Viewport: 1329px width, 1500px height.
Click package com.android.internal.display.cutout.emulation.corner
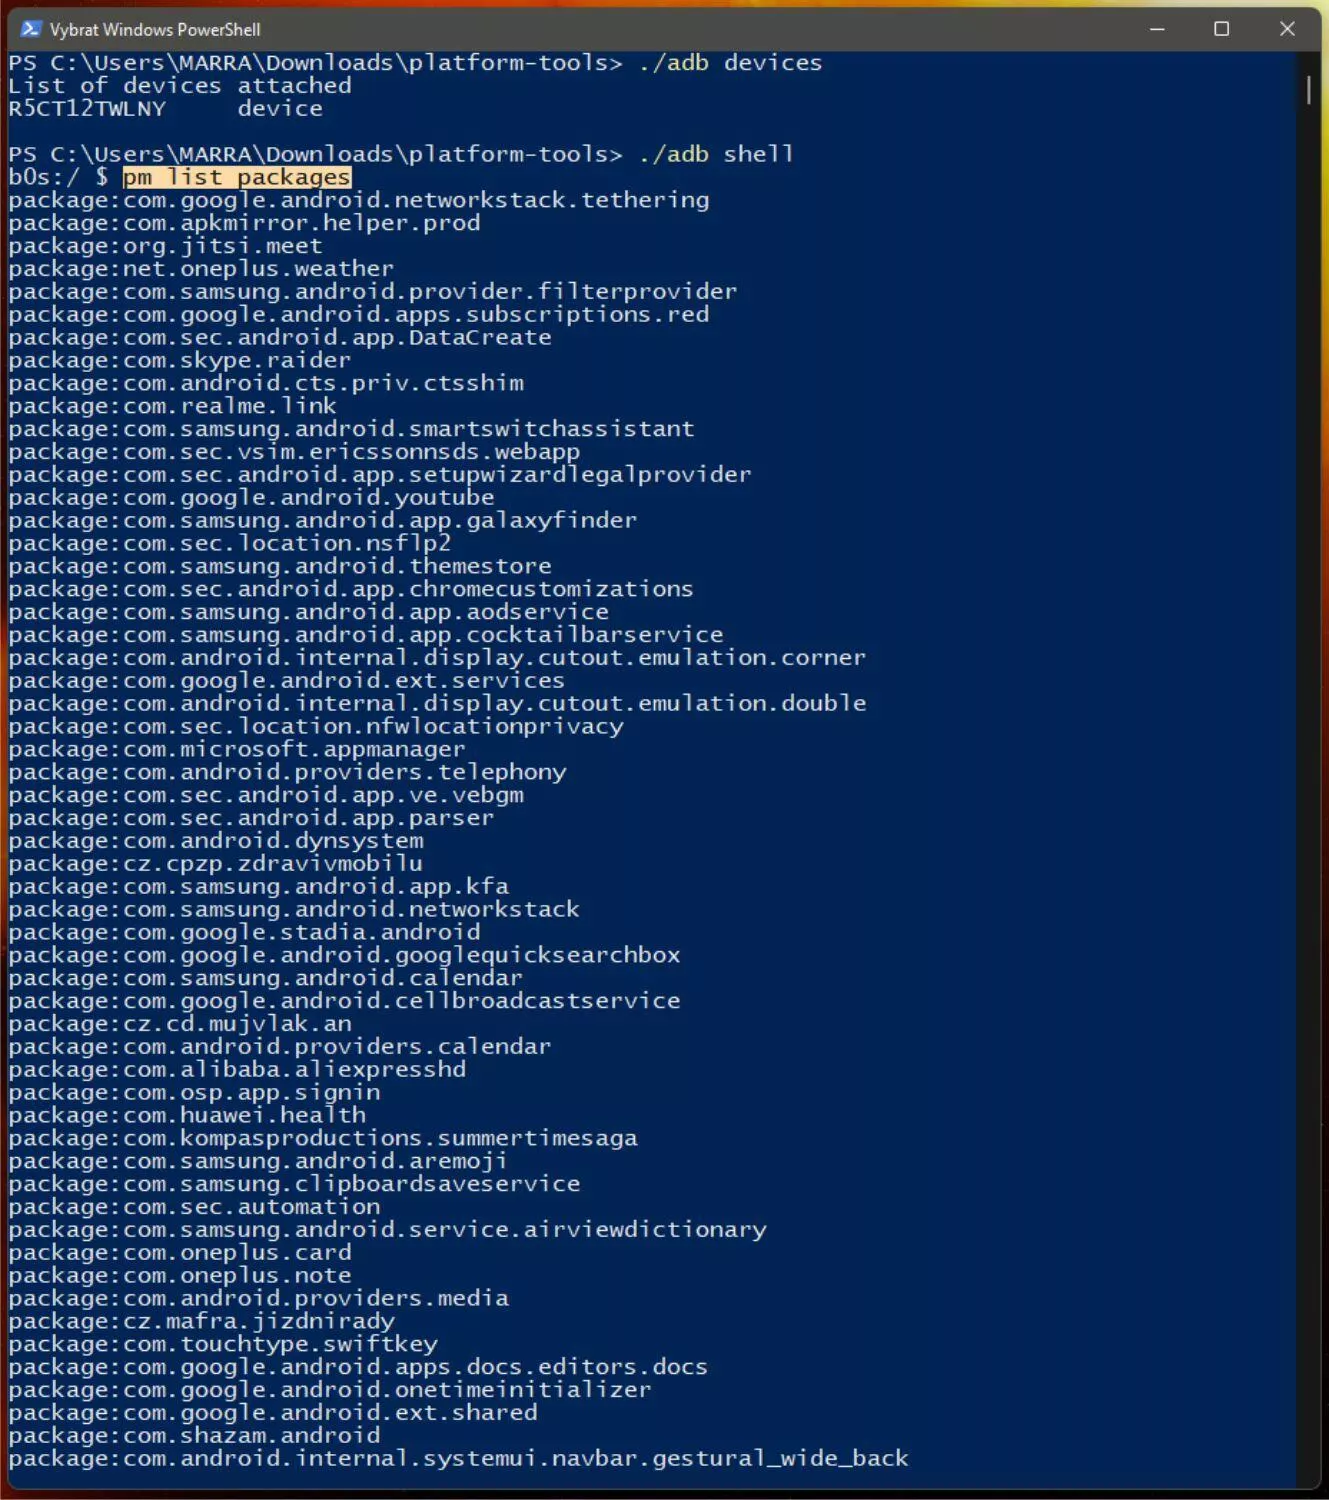437,658
